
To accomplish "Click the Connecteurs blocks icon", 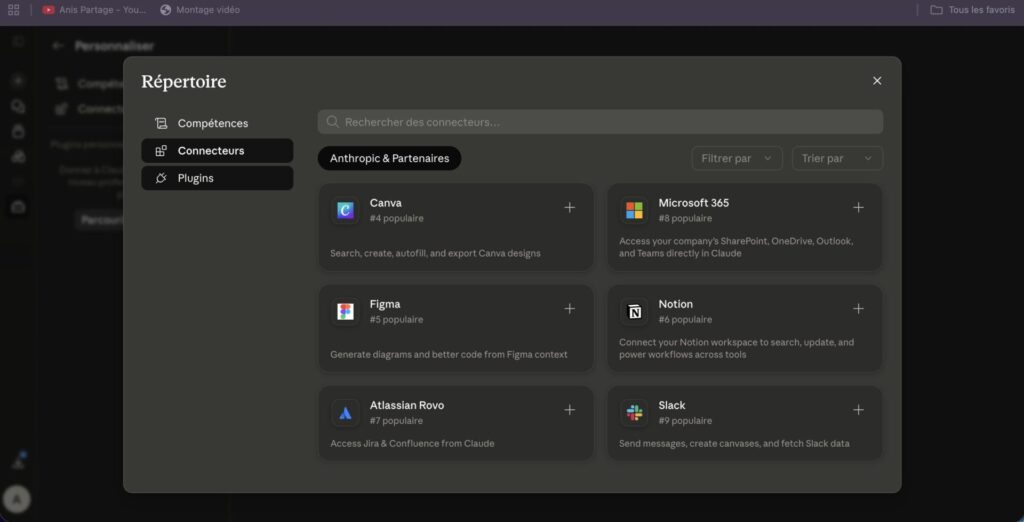I will pyautogui.click(x=161, y=151).
